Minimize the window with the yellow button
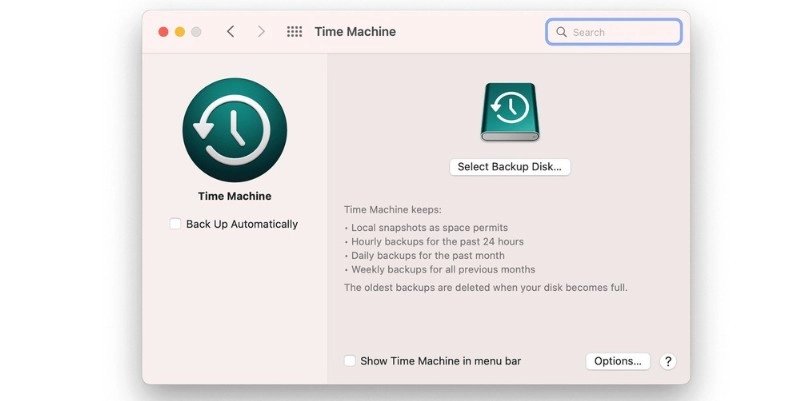Viewport: 800px width, 401px height. (x=180, y=32)
